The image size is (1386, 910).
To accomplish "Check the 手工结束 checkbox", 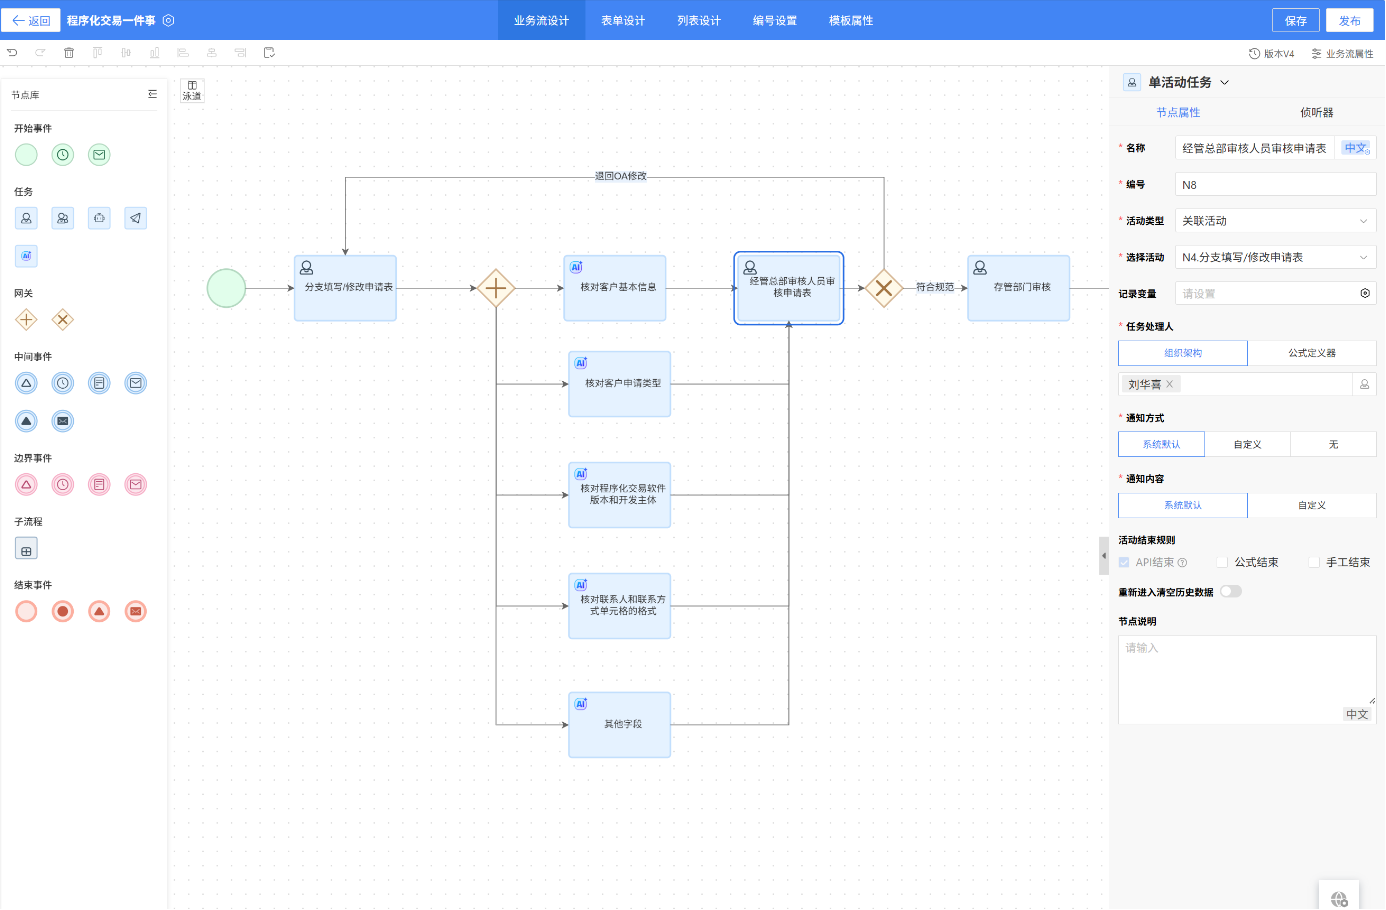I will pyautogui.click(x=1314, y=562).
